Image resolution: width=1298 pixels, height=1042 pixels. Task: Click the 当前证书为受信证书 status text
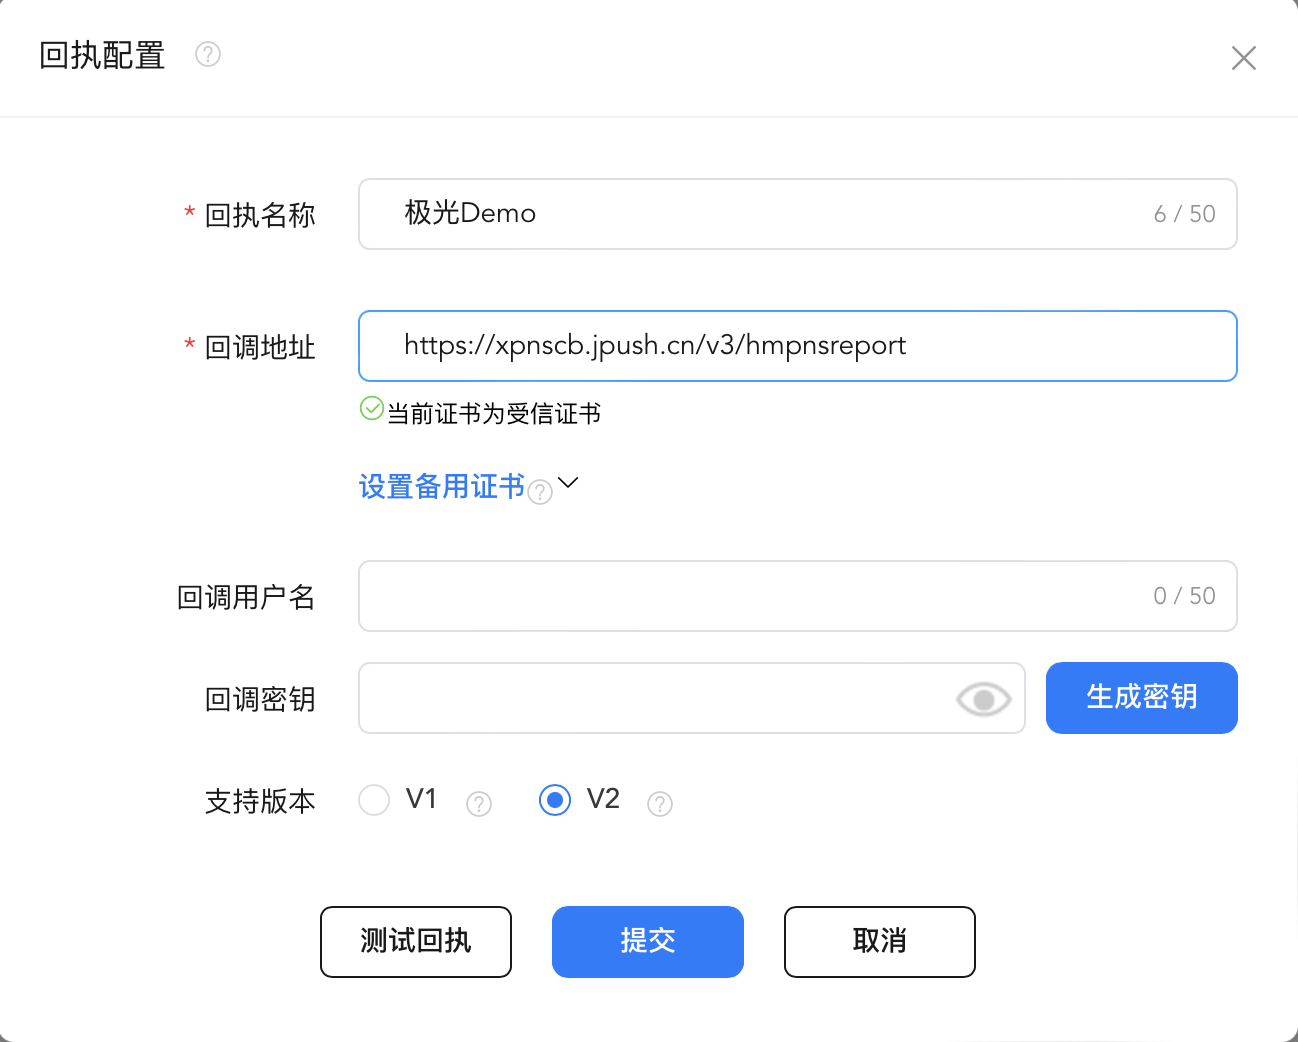[x=494, y=414]
